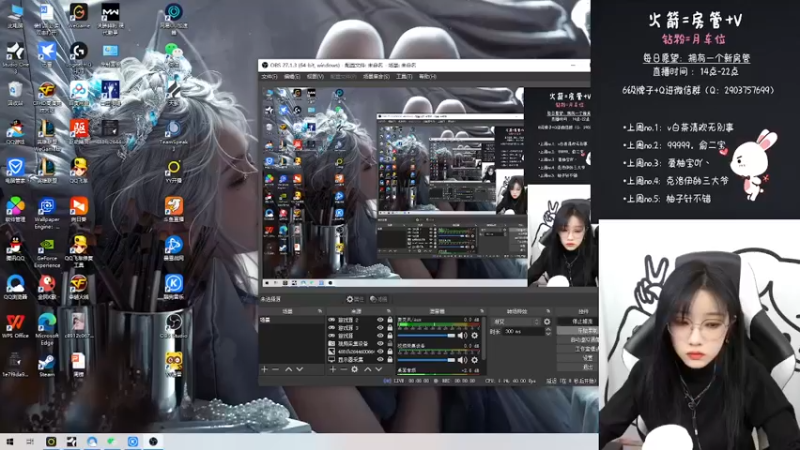800x450 pixels.
Task: Open the Wallpaper Engine shortcut
Action: 47,213
